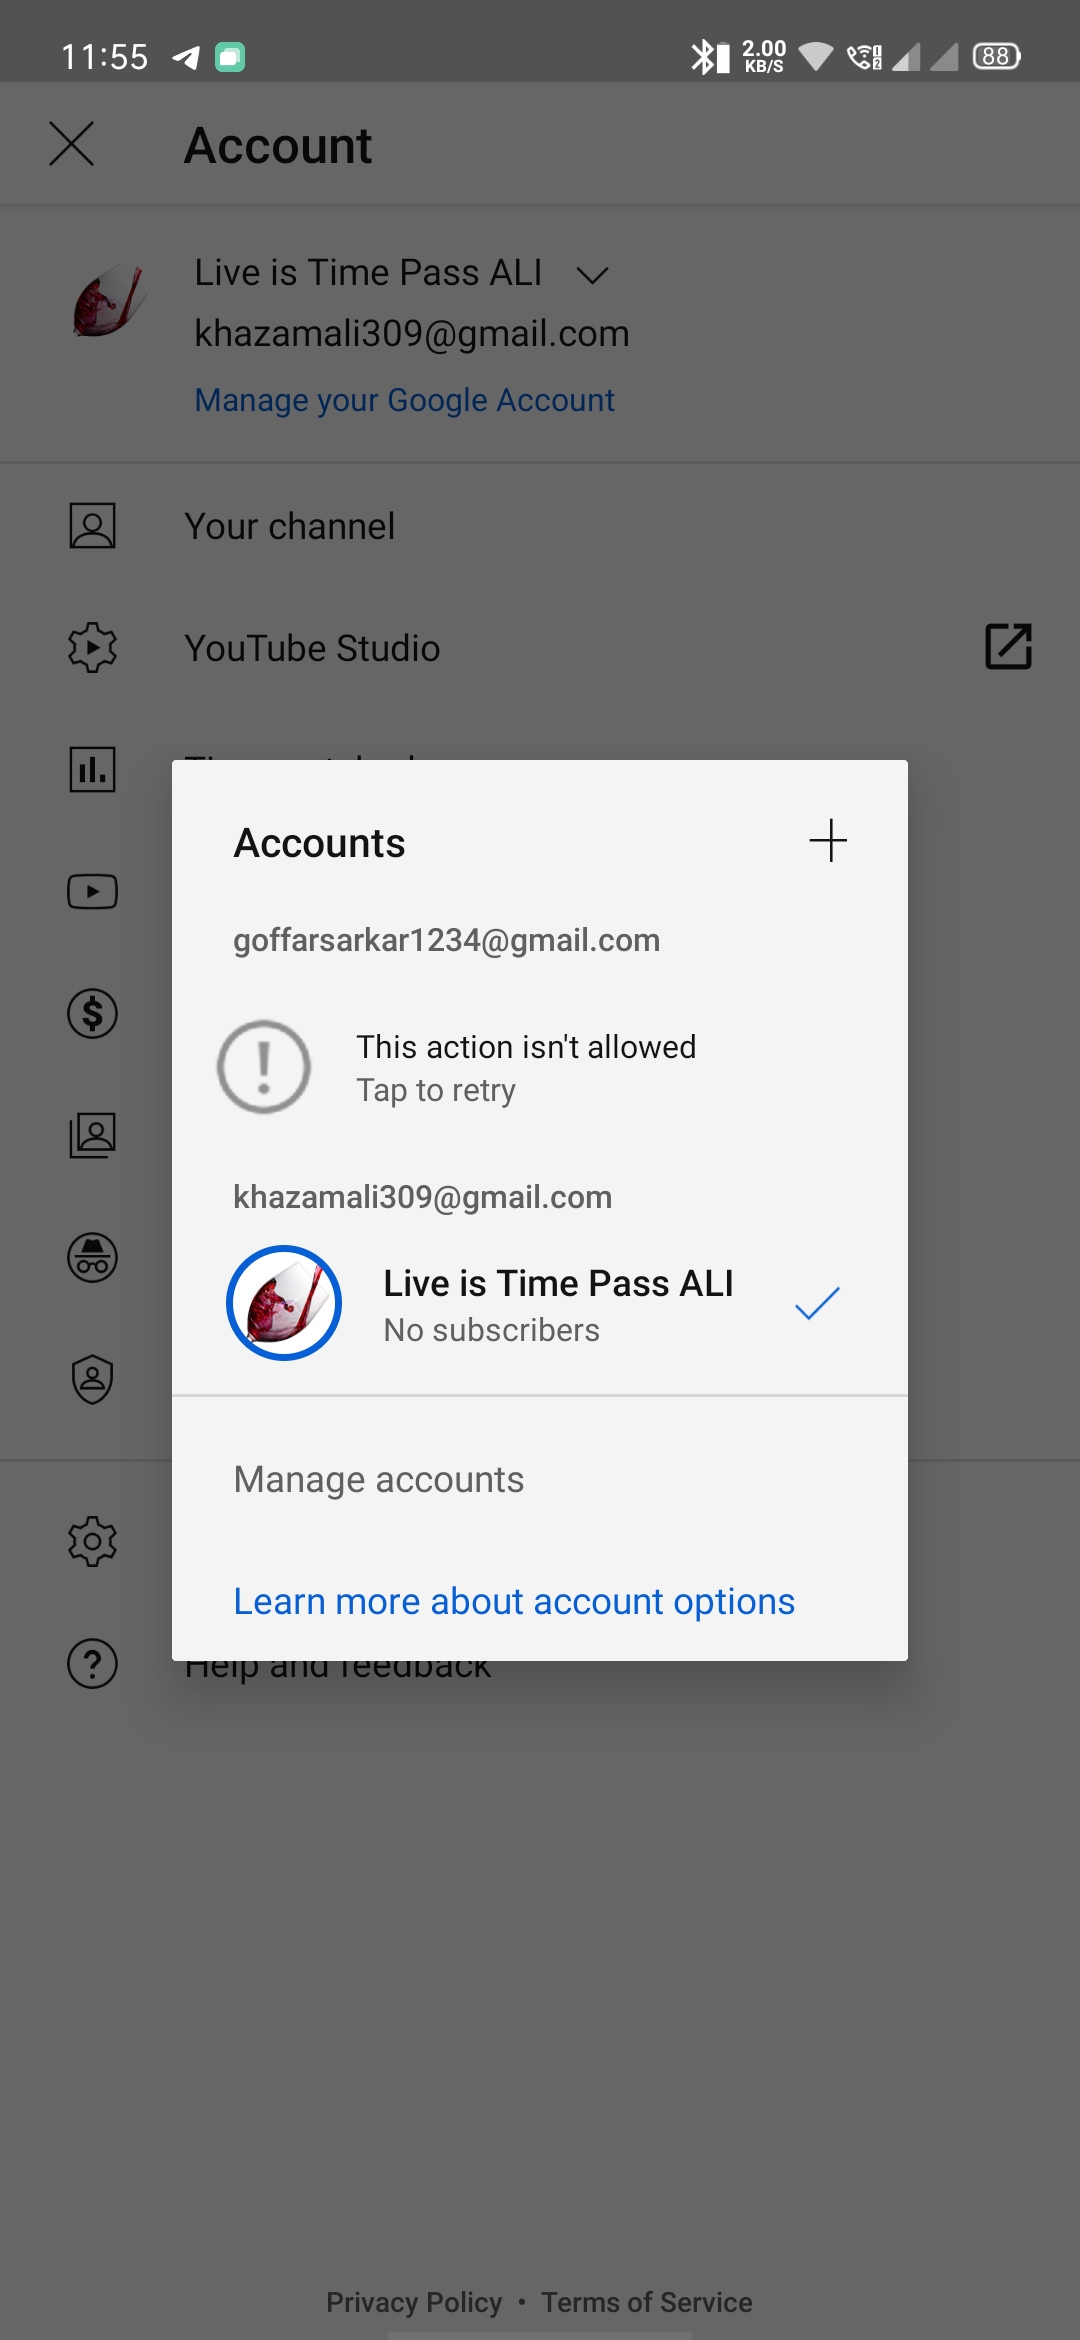Tap the YouTube Premium play icon
Image resolution: width=1080 pixels, height=2340 pixels.
click(92, 892)
